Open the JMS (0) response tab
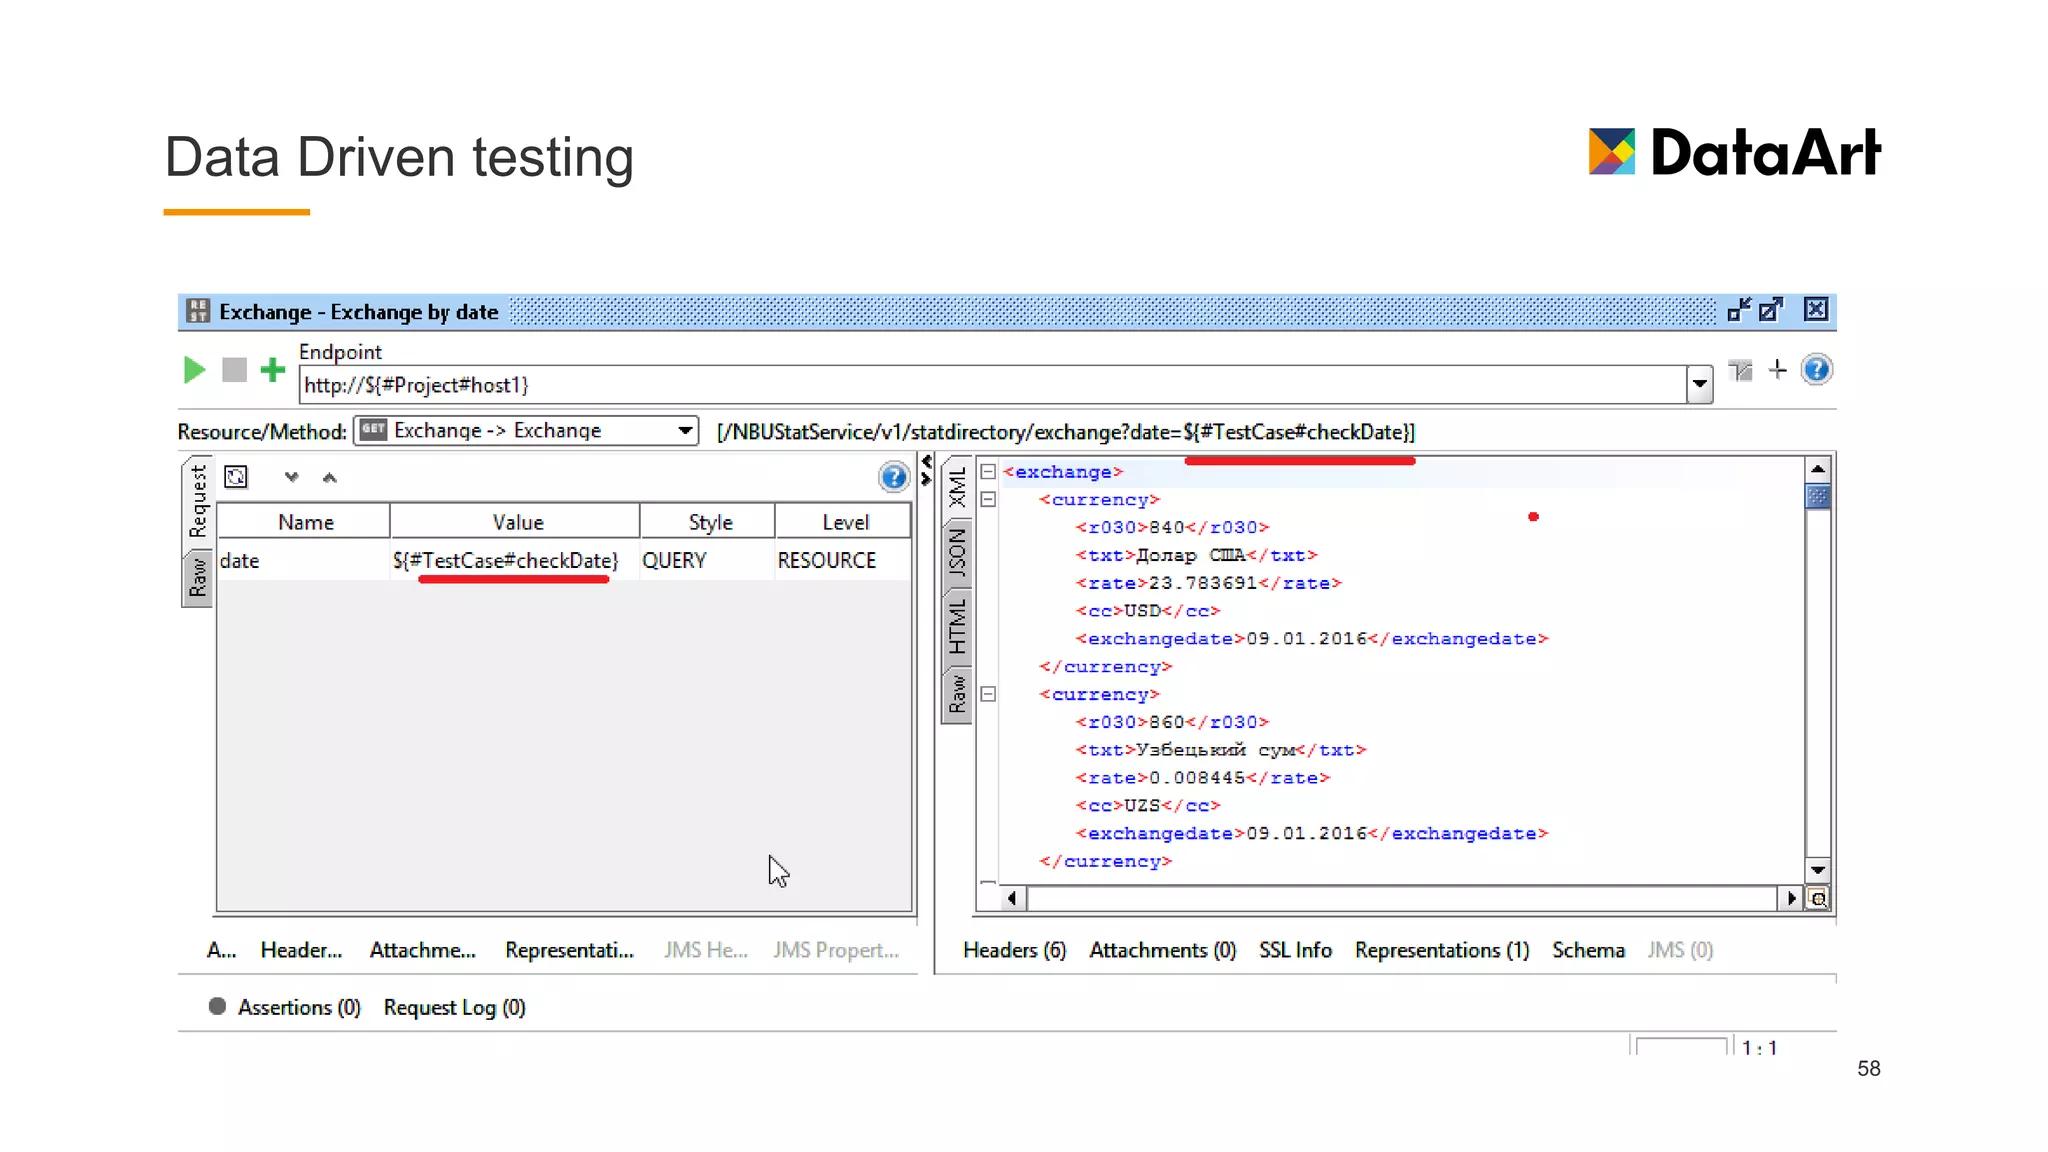 click(1680, 950)
